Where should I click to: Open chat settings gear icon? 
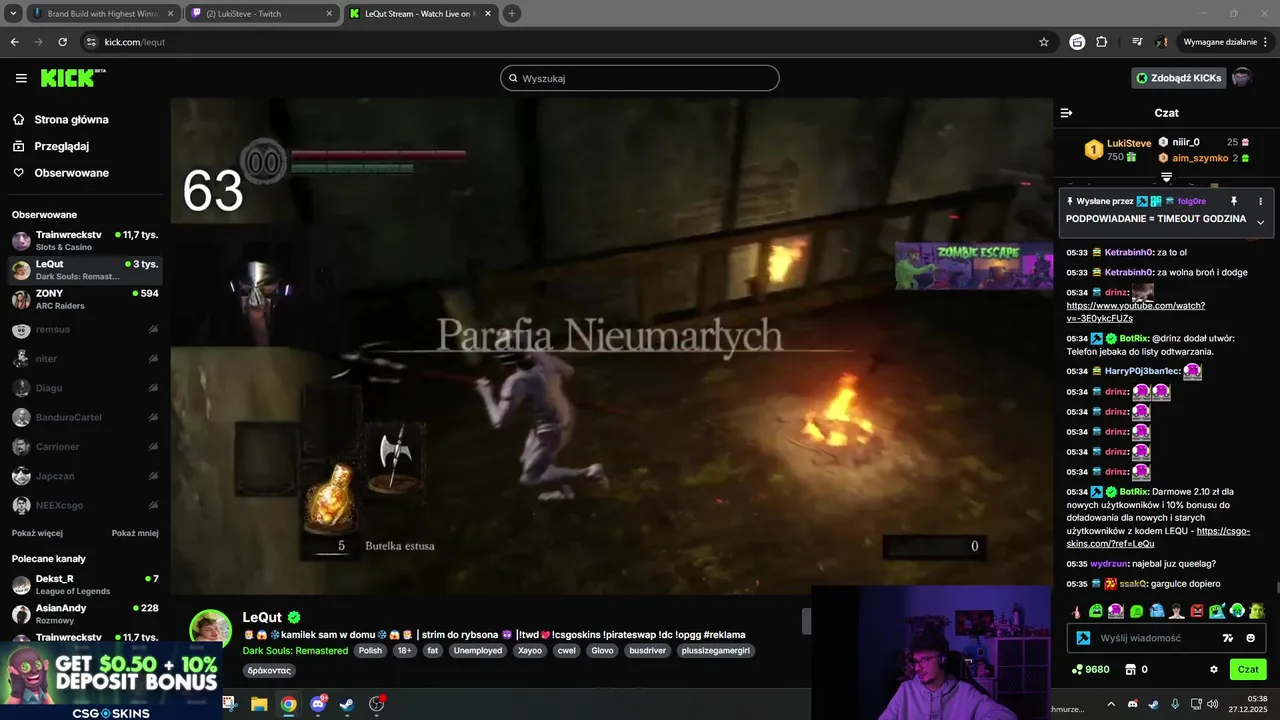(1214, 669)
